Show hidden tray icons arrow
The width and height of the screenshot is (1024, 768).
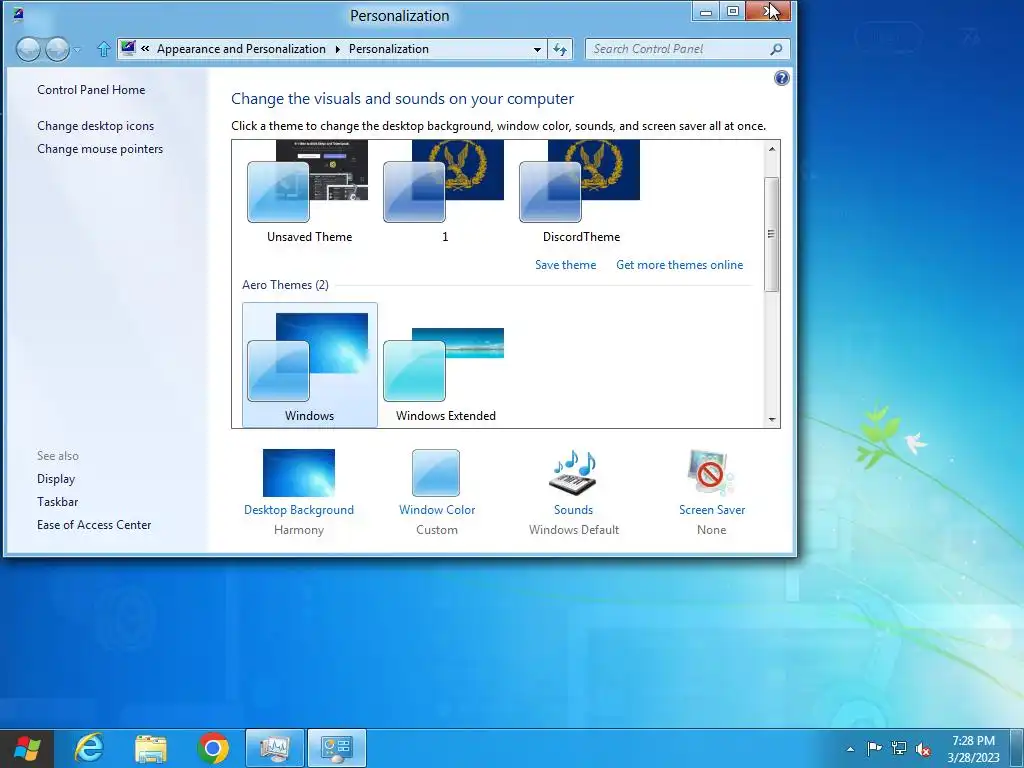pyautogui.click(x=850, y=749)
